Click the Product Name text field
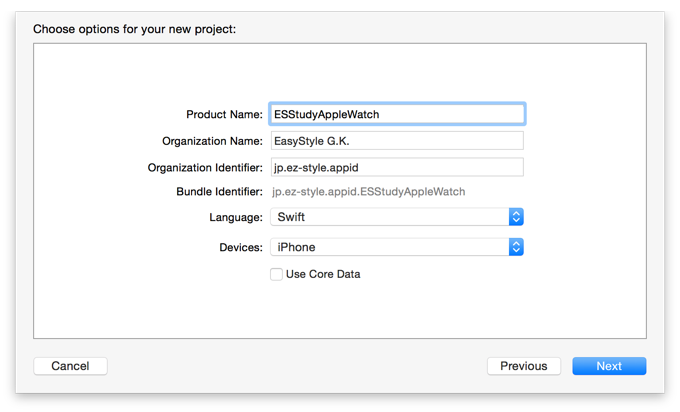The width and height of the screenshot is (680, 412). pos(397,115)
